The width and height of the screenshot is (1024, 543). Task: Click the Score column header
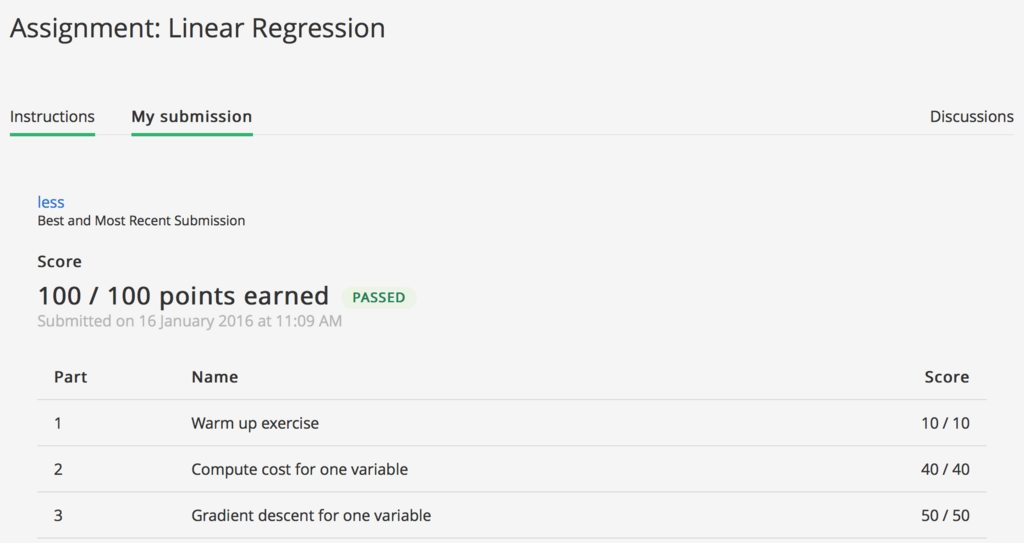pyautogui.click(x=947, y=377)
